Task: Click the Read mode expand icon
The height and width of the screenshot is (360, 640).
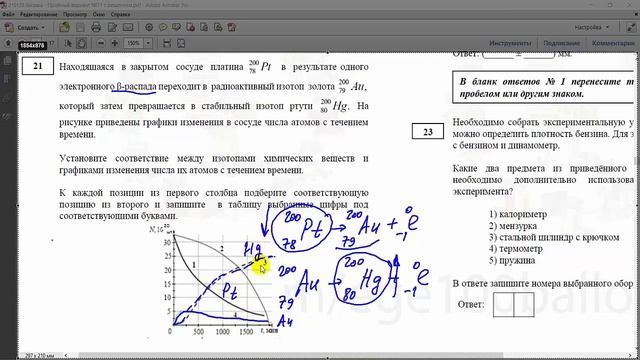Action: [x=632, y=27]
